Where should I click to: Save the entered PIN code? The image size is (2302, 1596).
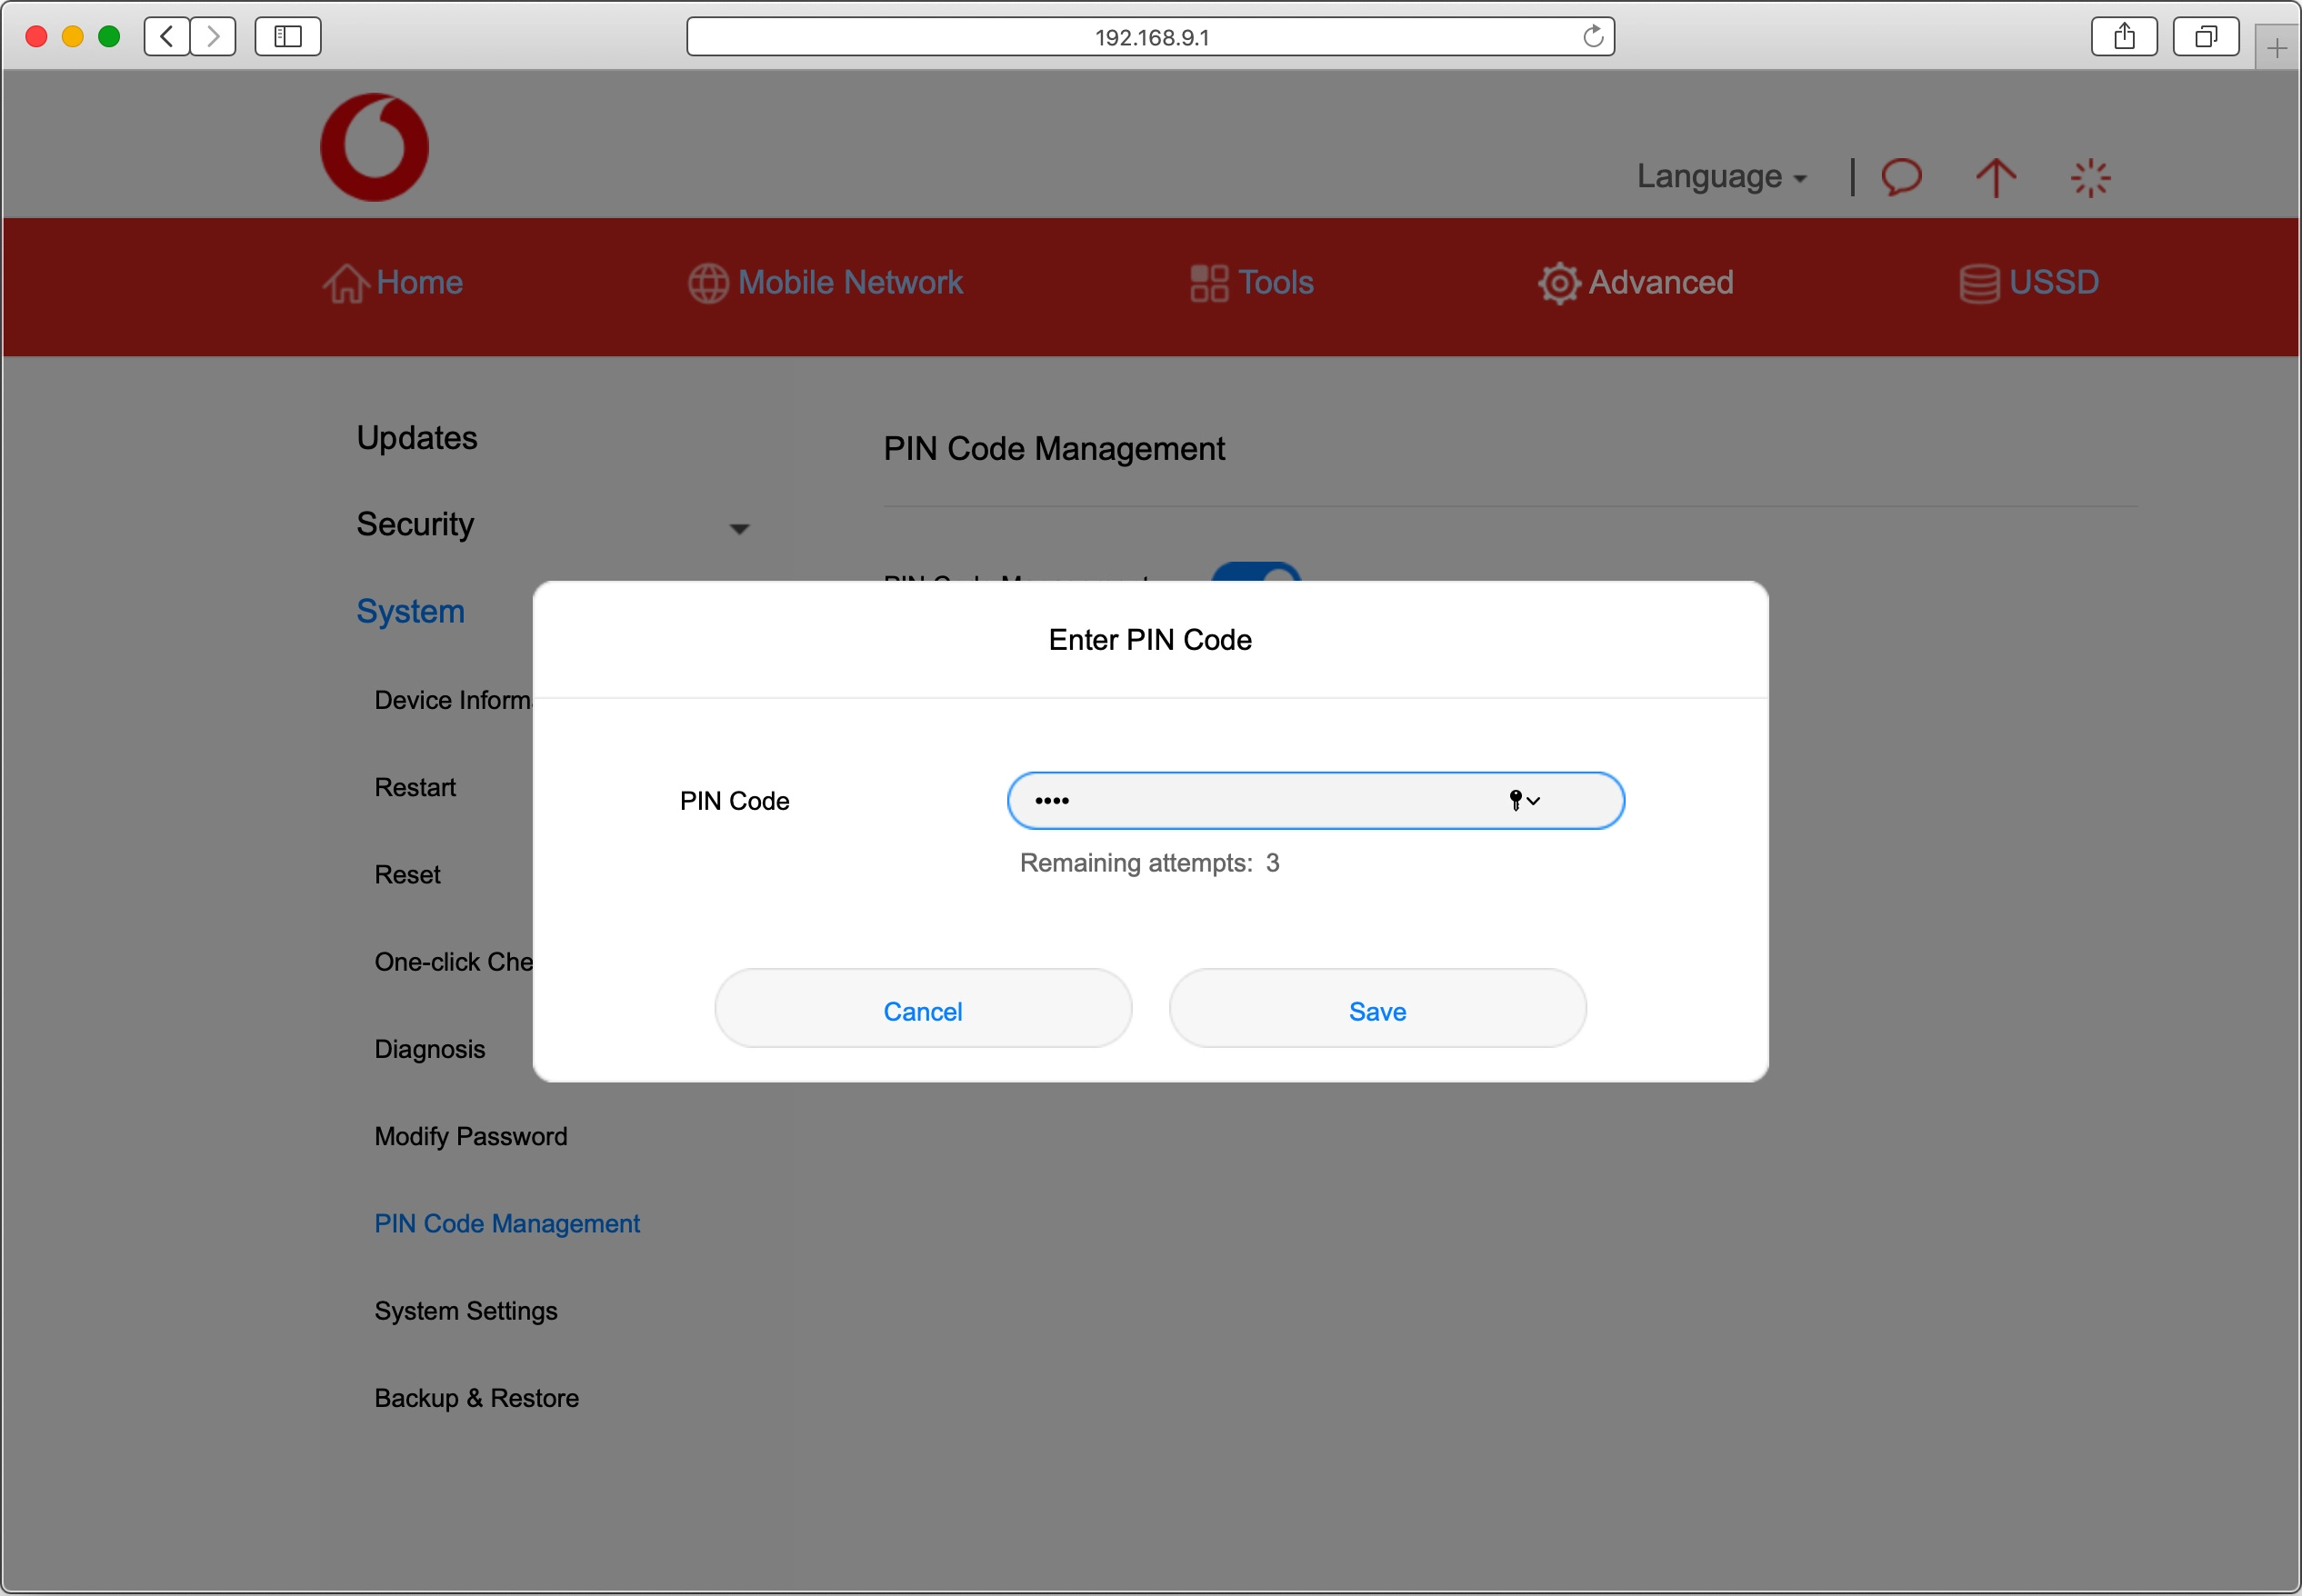pyautogui.click(x=1377, y=1010)
